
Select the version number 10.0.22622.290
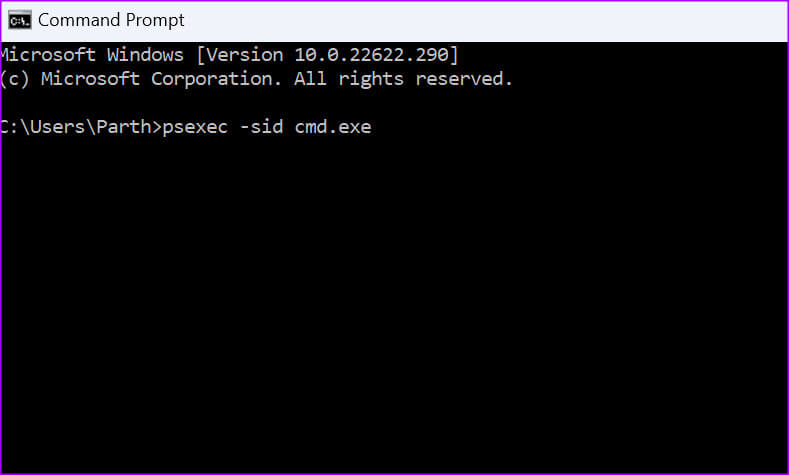372,54
